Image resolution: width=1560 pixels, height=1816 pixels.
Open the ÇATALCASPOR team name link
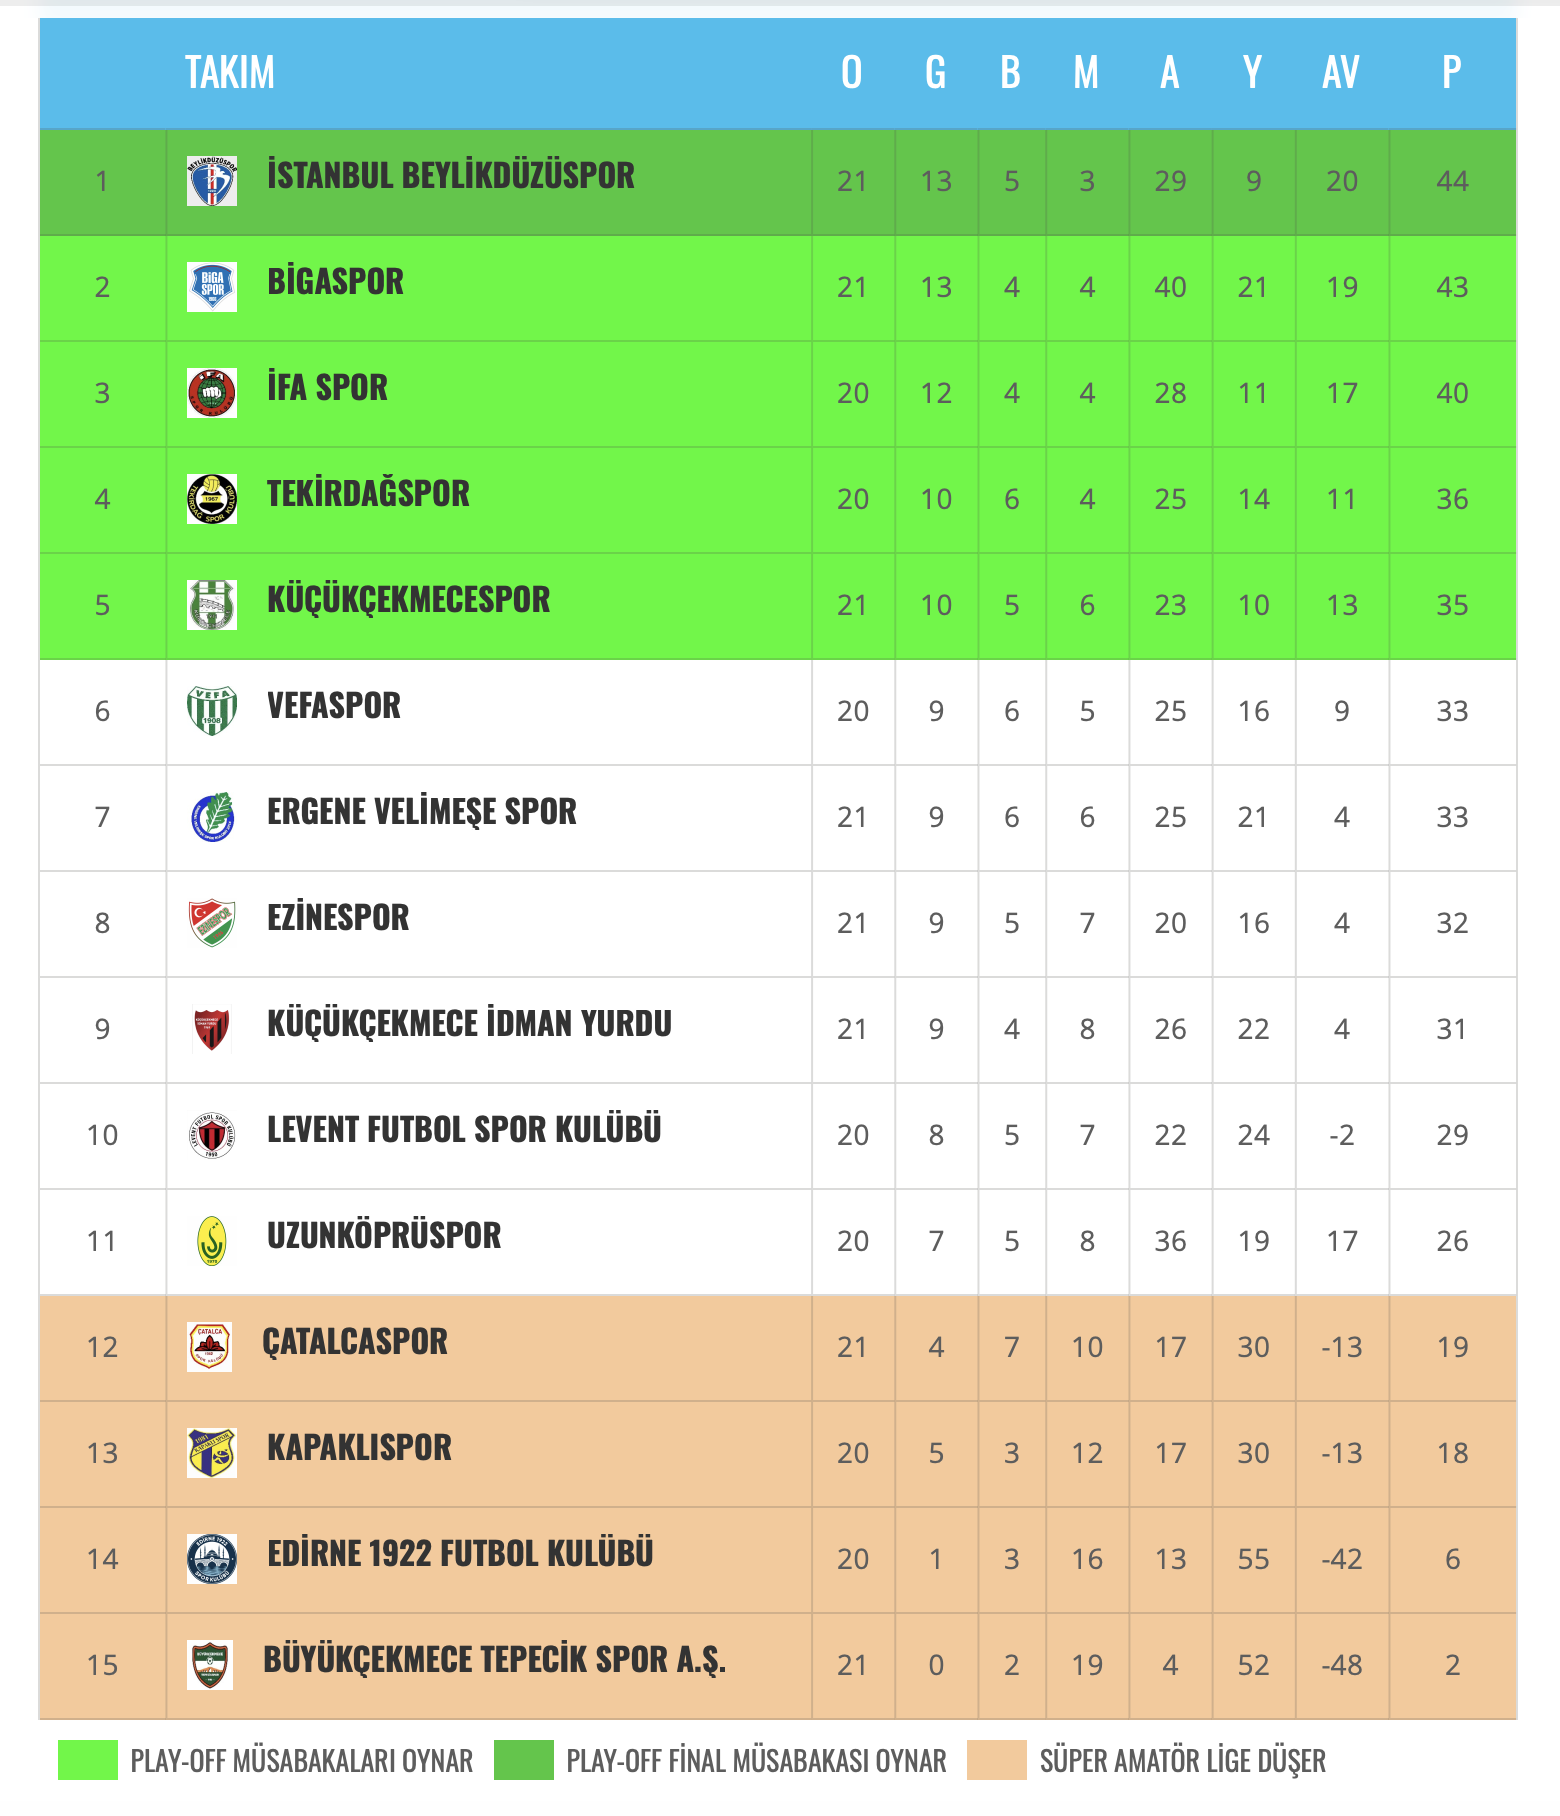click(x=355, y=1342)
